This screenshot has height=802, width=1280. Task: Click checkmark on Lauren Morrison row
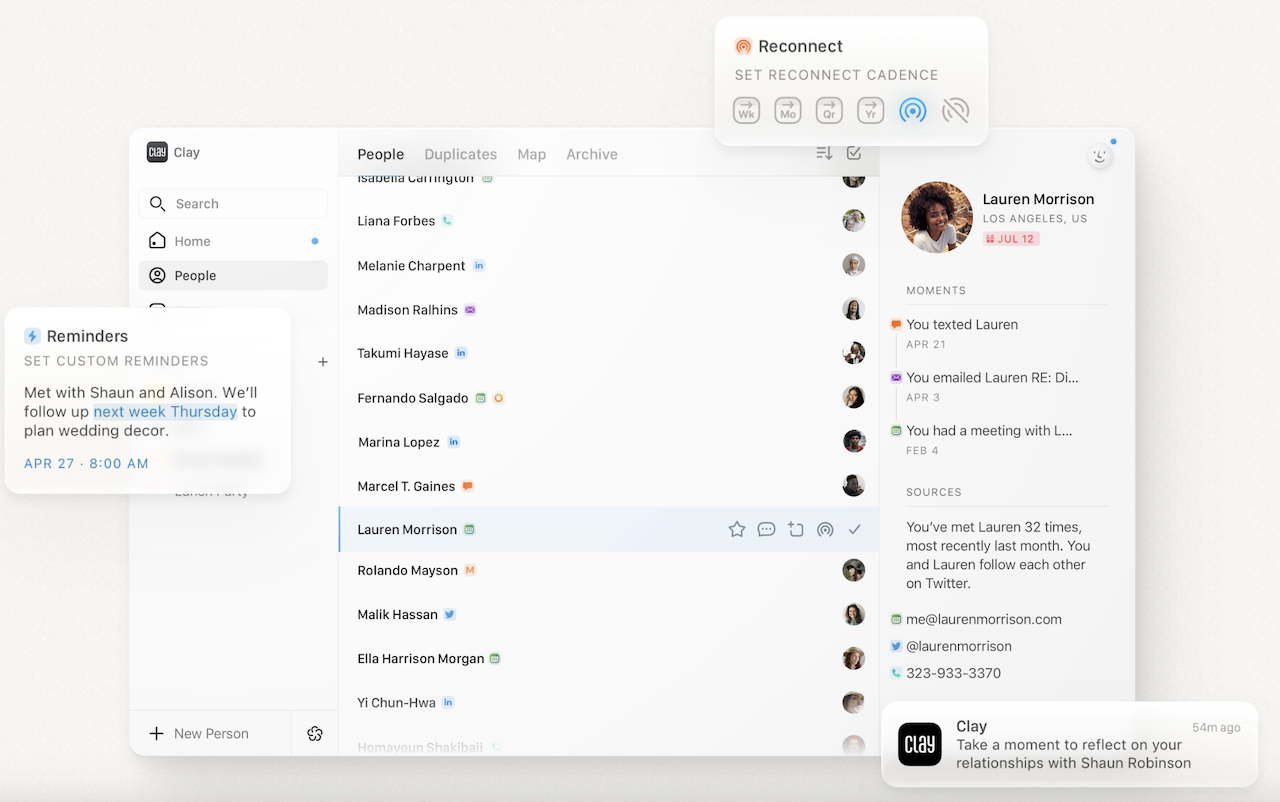[854, 530]
